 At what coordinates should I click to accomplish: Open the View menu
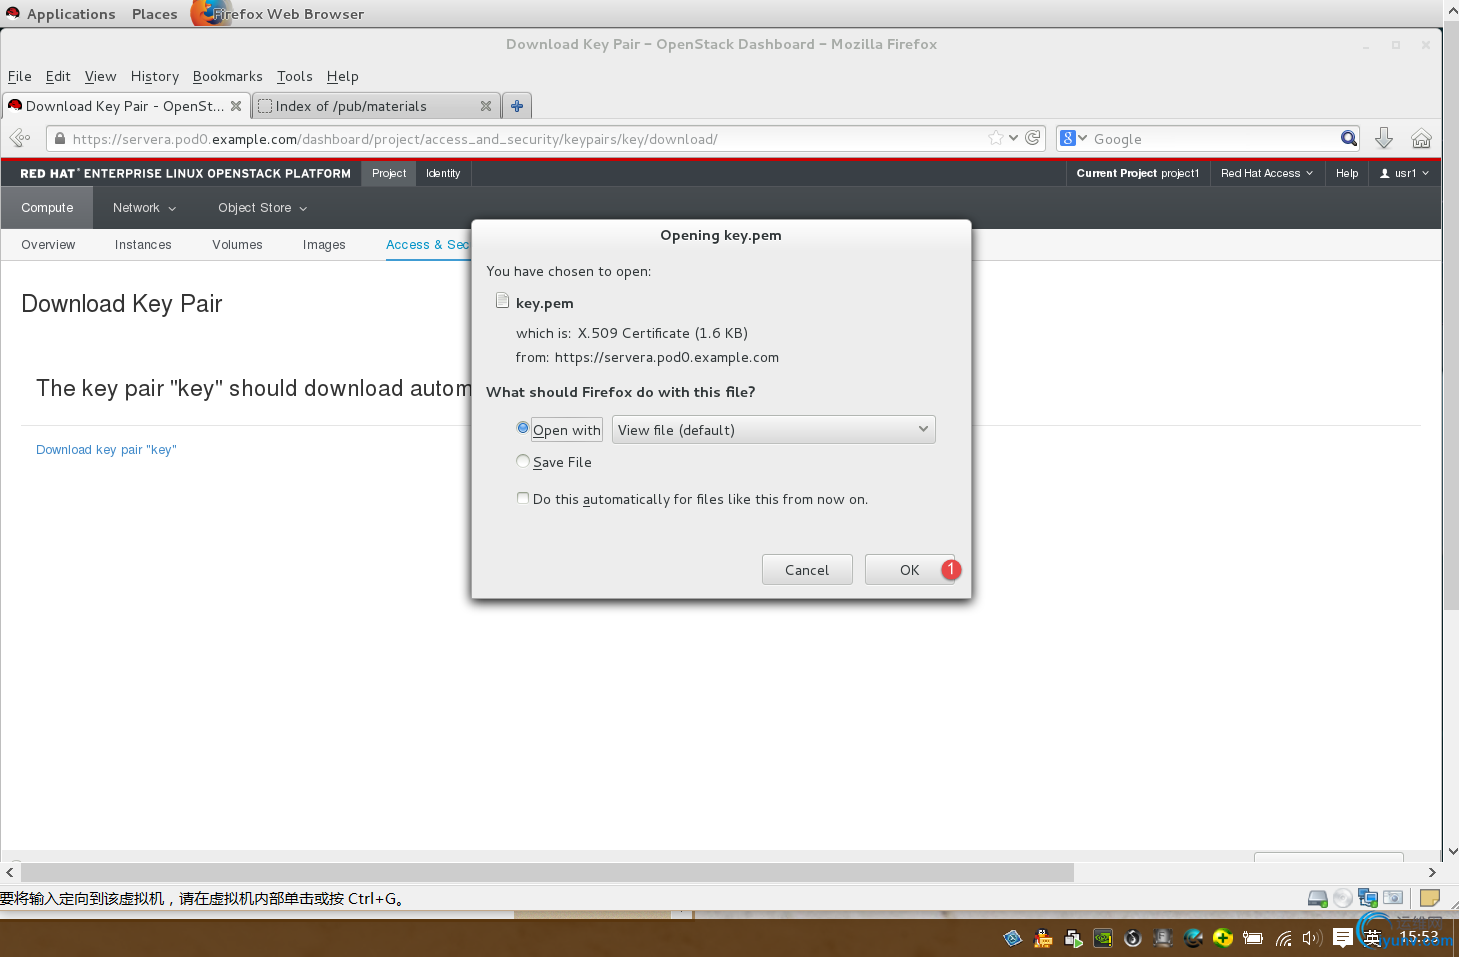coord(100,76)
